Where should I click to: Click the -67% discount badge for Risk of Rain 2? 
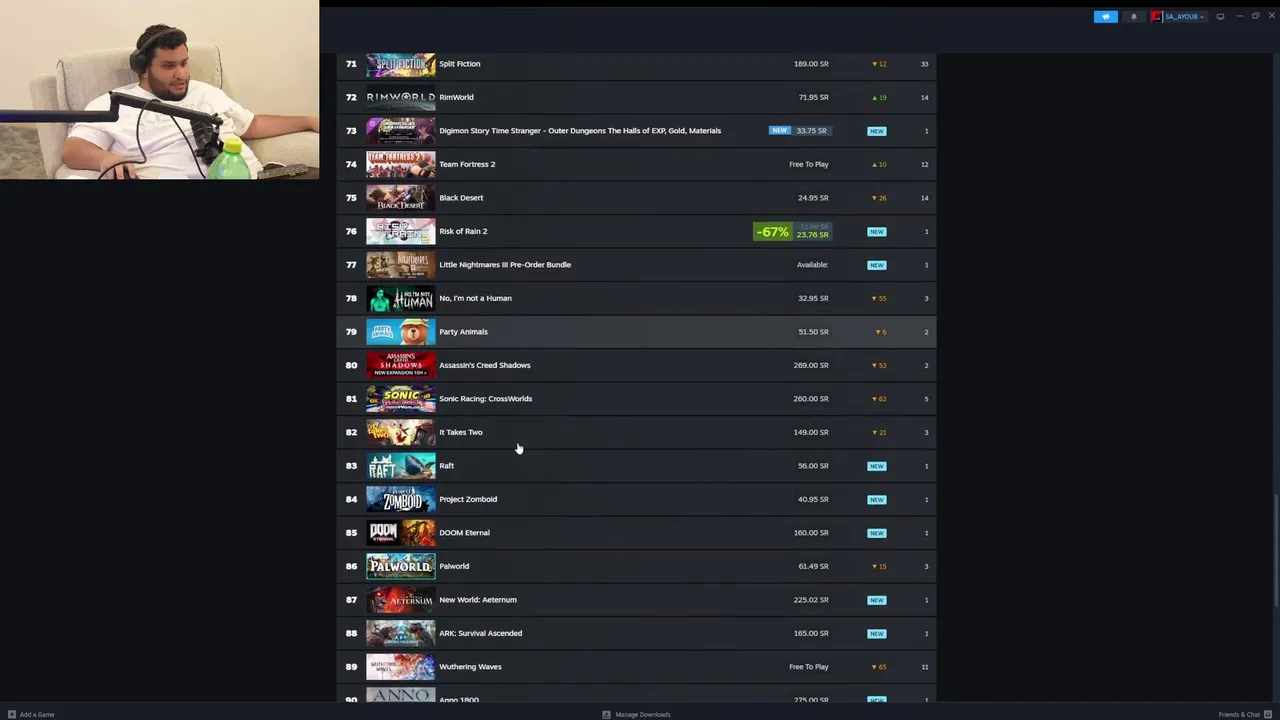pos(772,231)
